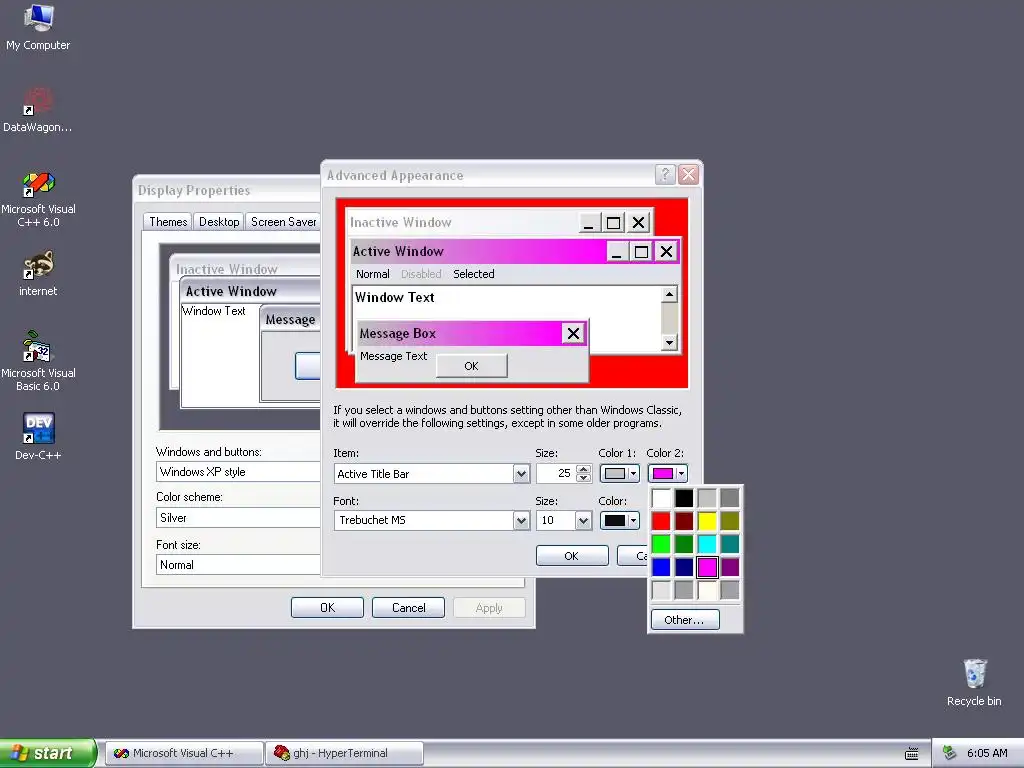
Task: Pick the selected magenta swatch in palette
Action: click(707, 567)
